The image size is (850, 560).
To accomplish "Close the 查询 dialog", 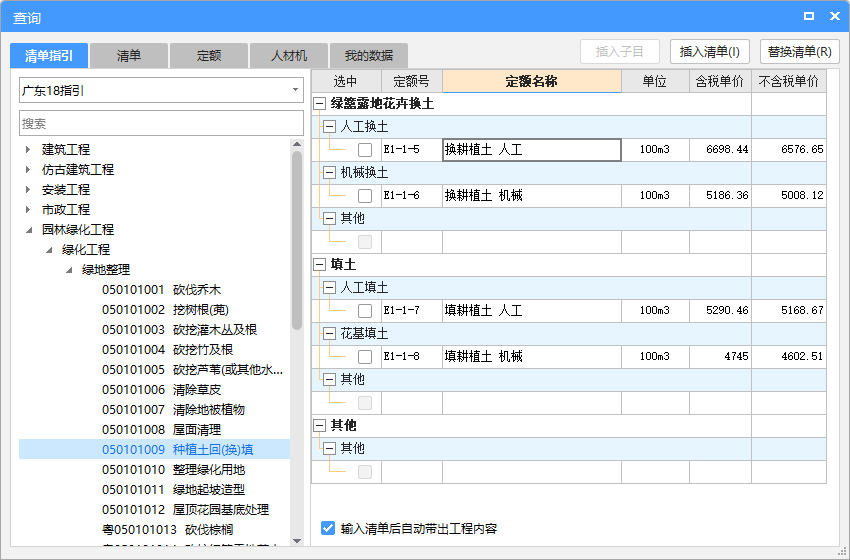I will click(x=835, y=16).
